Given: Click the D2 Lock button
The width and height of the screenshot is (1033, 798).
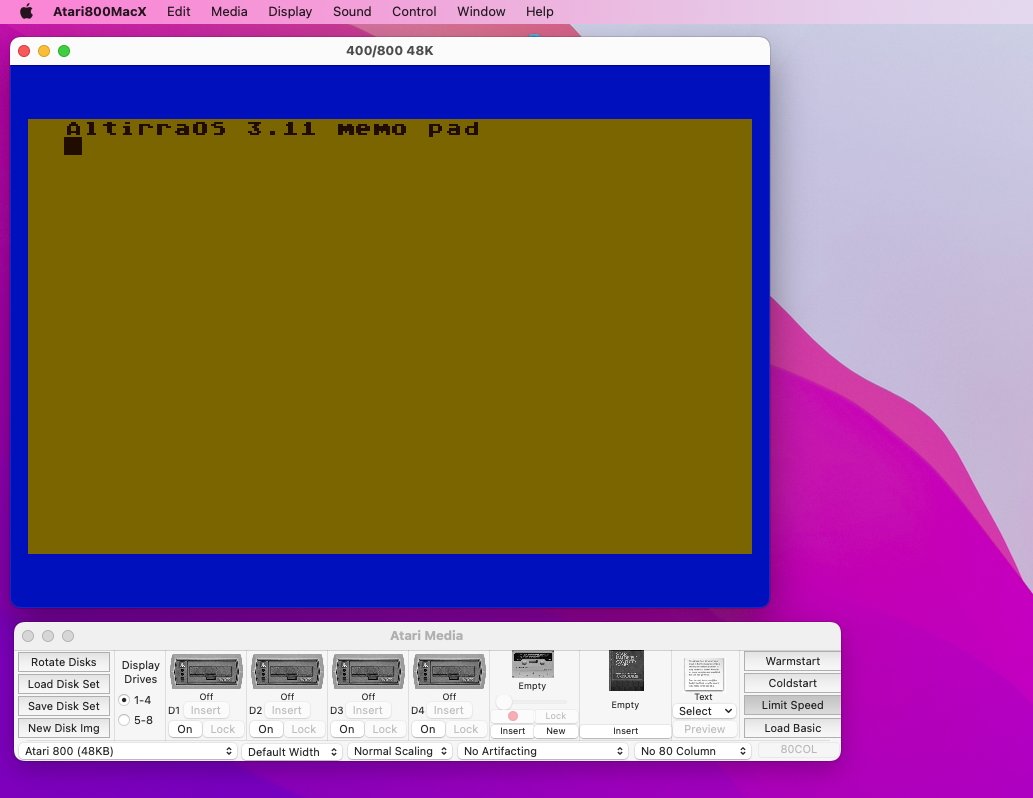Looking at the screenshot, I should tap(304, 729).
